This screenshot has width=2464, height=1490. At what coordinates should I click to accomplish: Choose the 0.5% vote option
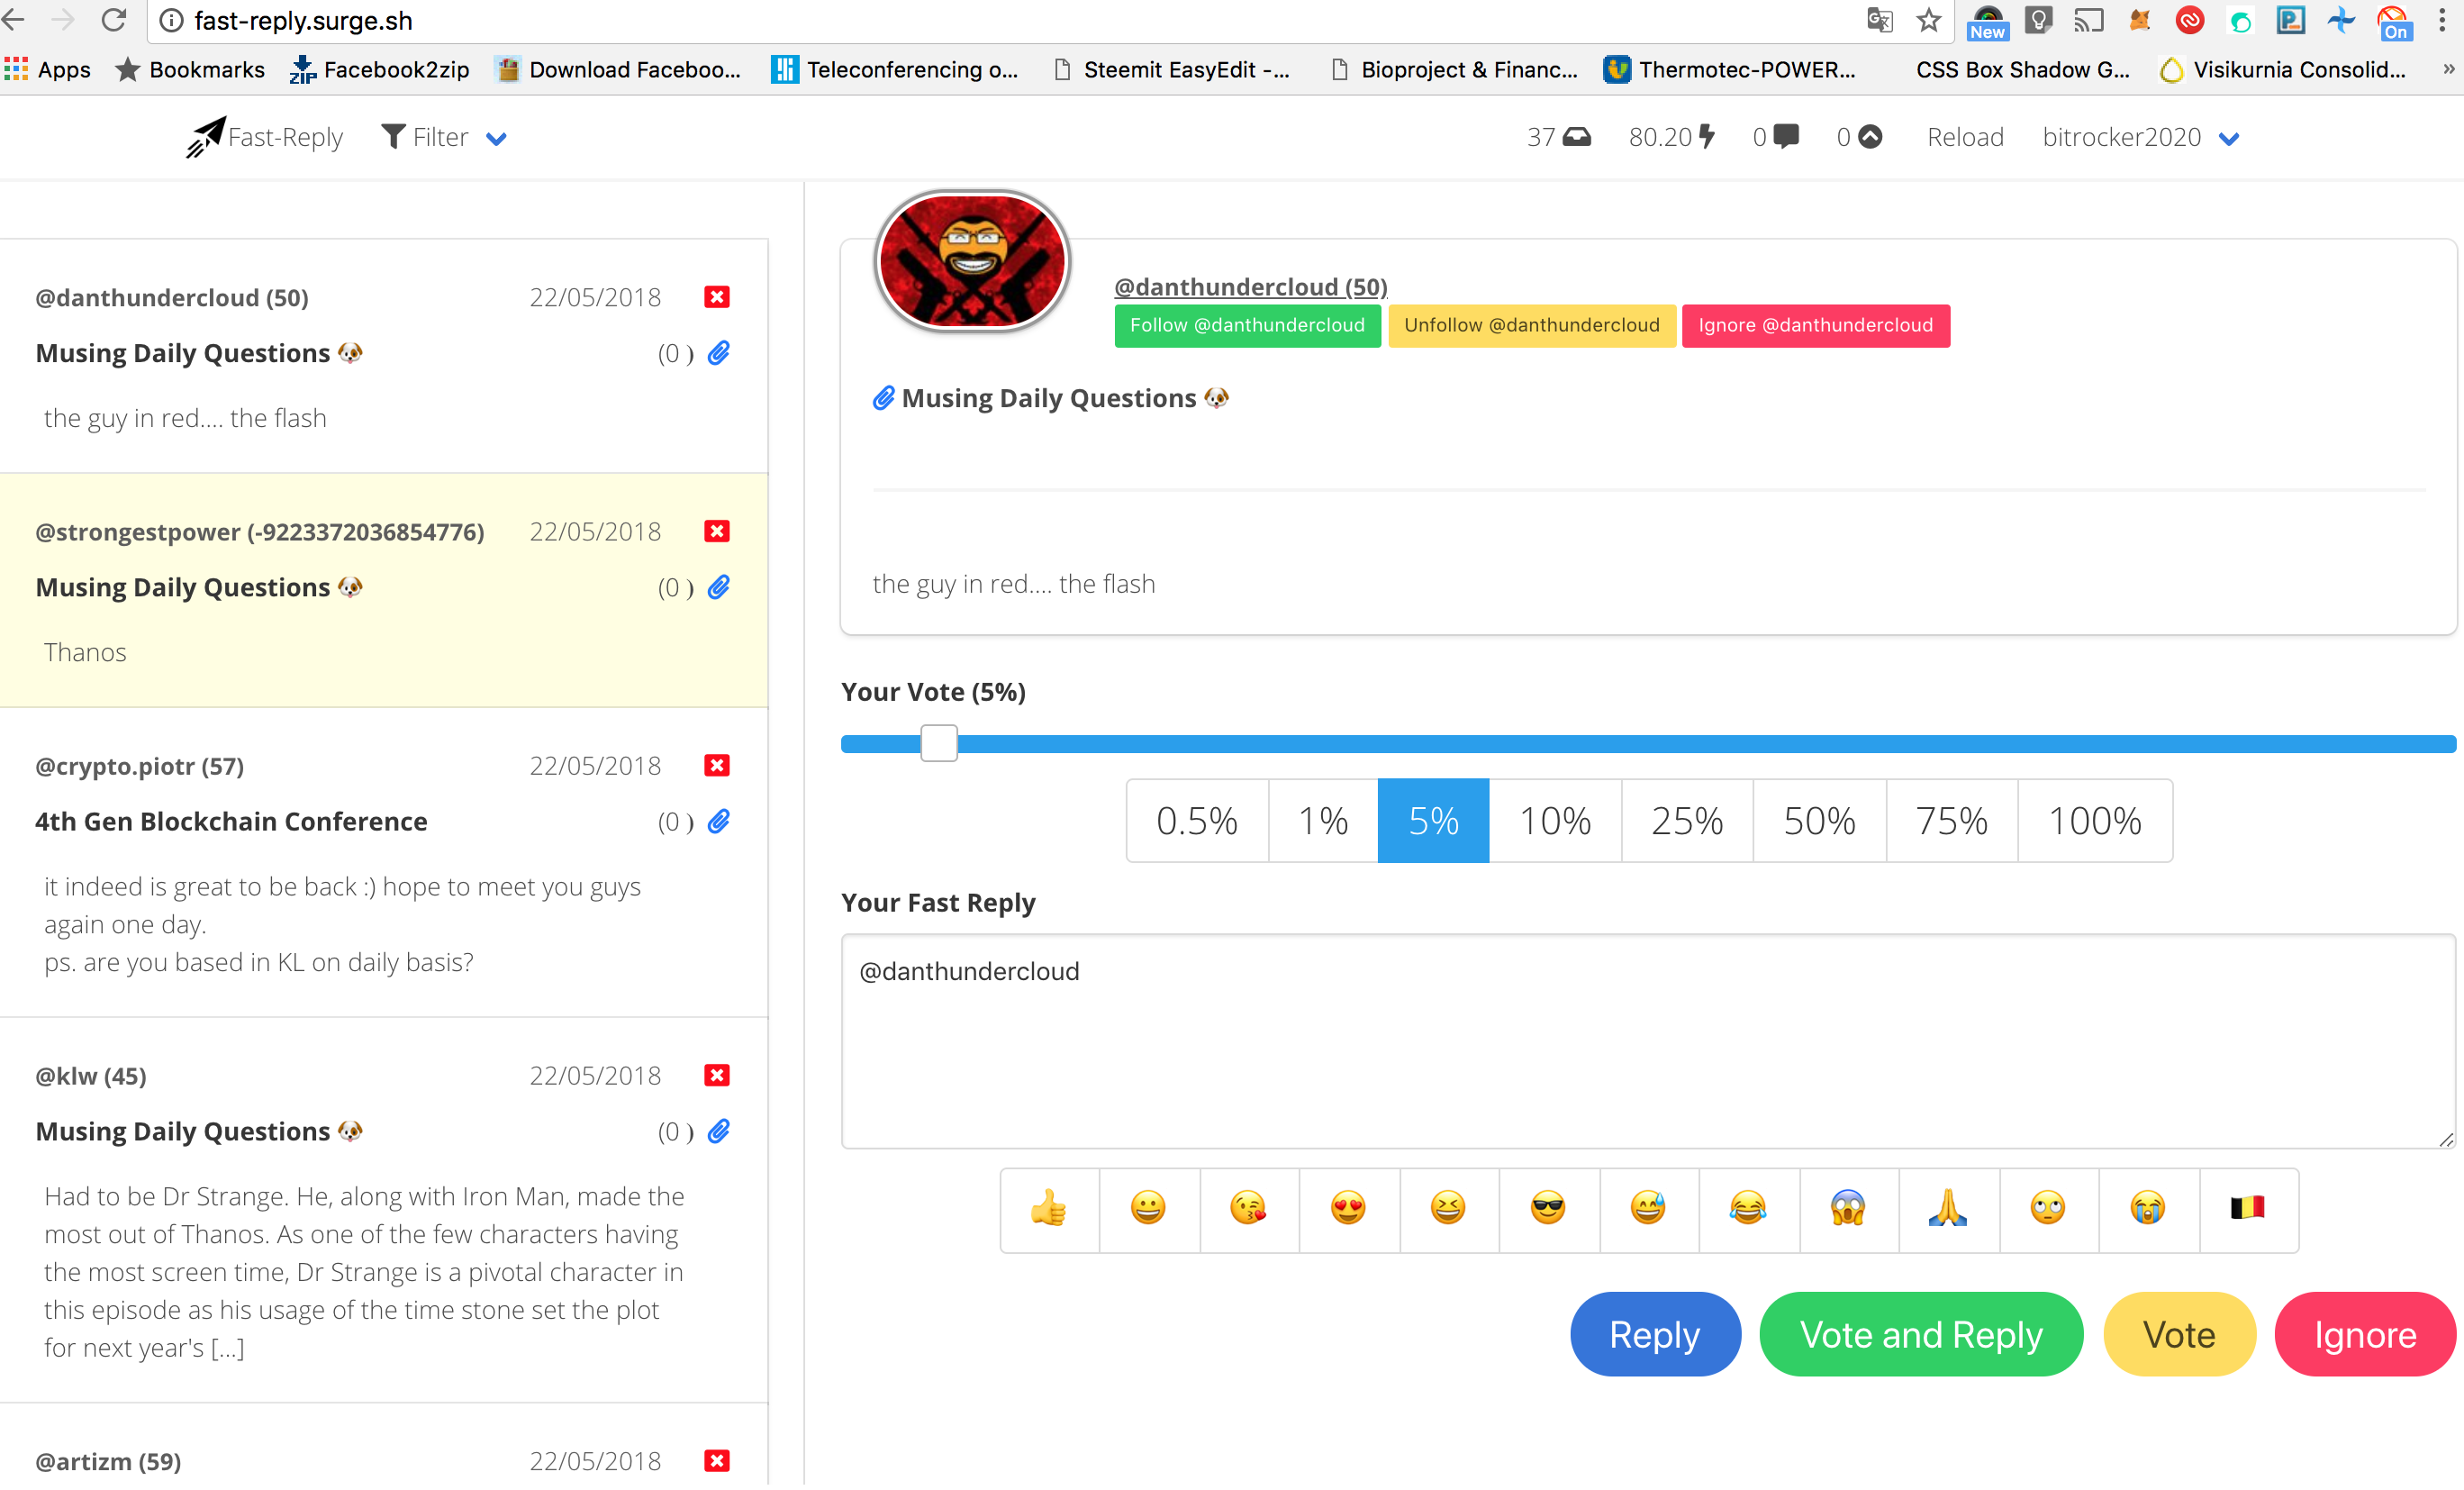point(1196,821)
